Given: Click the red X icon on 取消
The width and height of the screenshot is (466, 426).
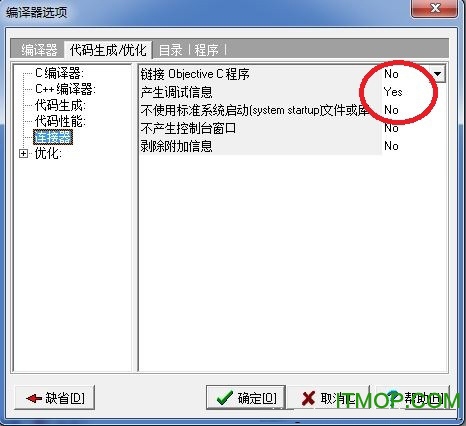Looking at the screenshot, I should tap(308, 398).
